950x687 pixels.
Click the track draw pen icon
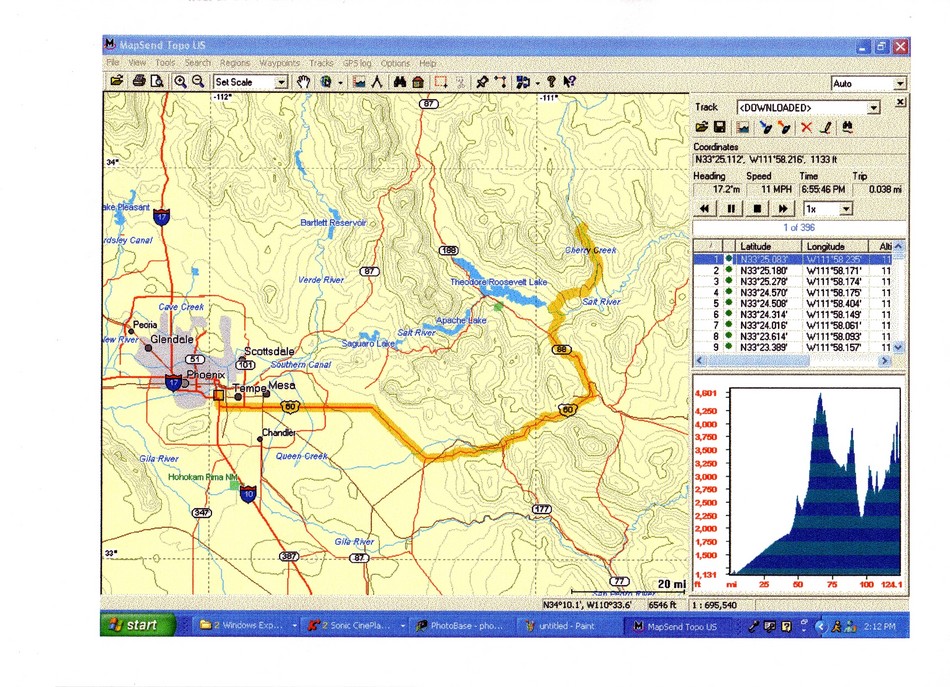point(825,127)
